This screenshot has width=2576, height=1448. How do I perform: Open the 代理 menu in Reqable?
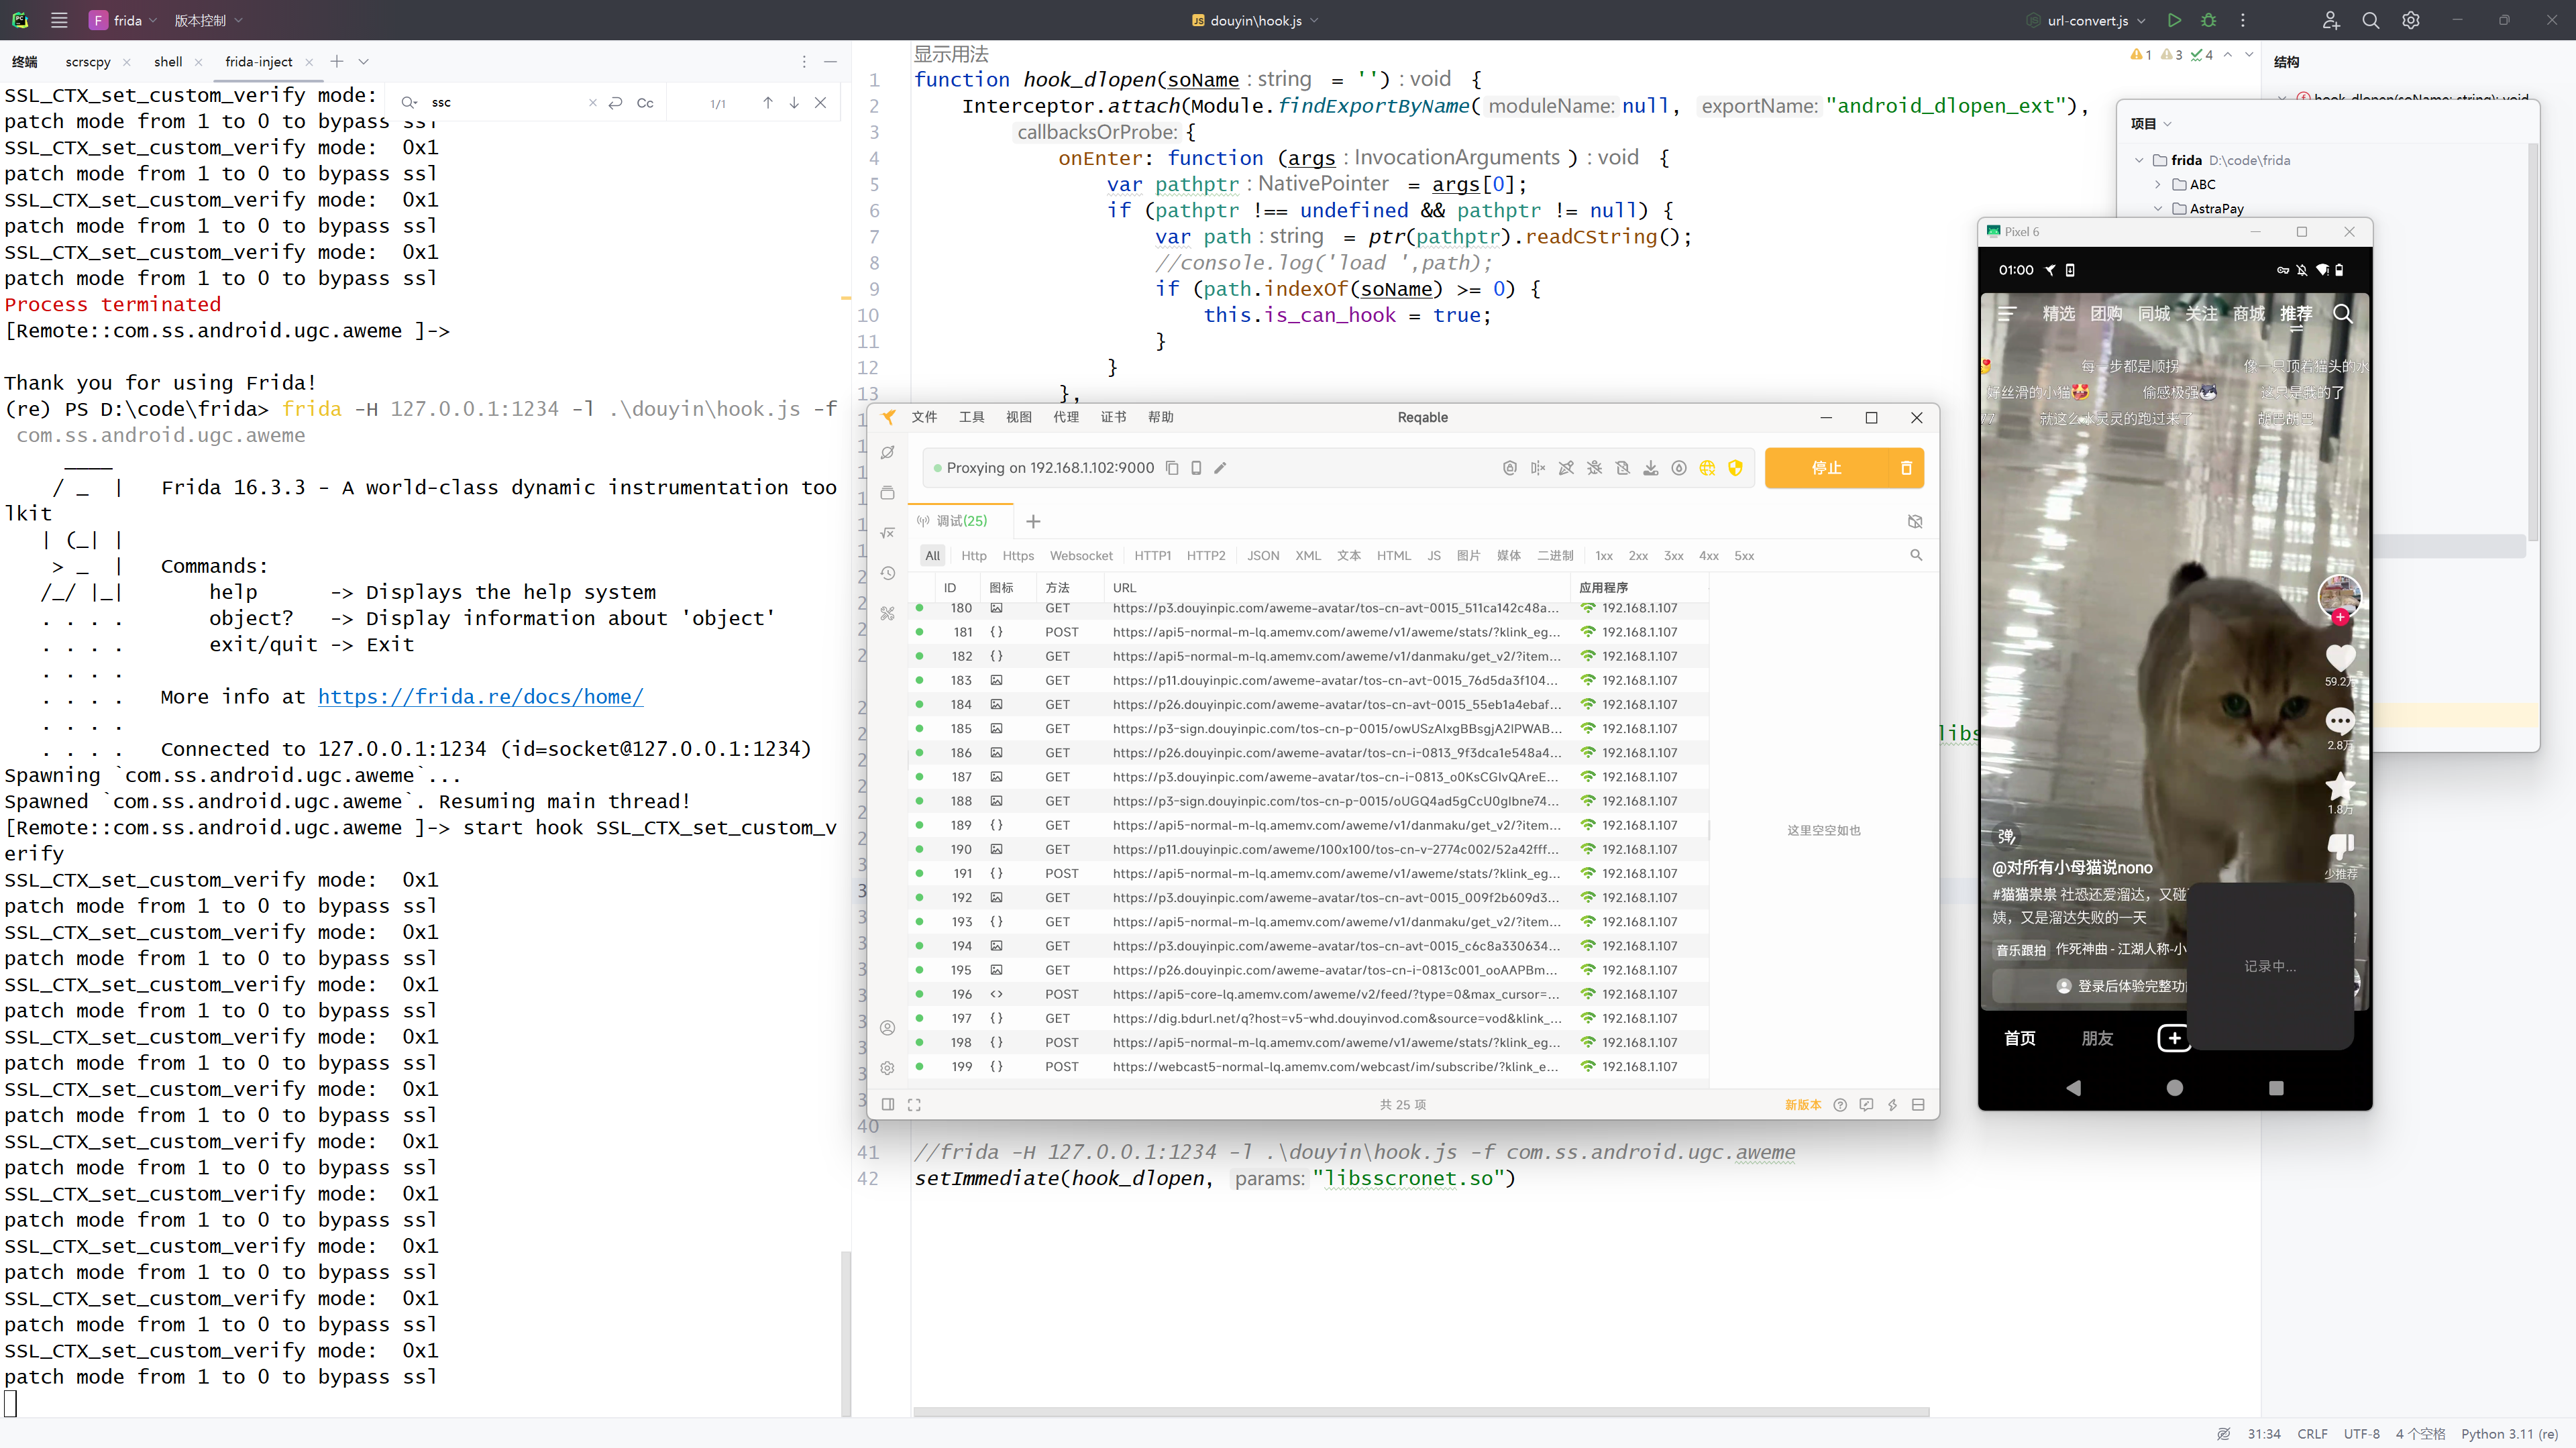coord(1065,417)
